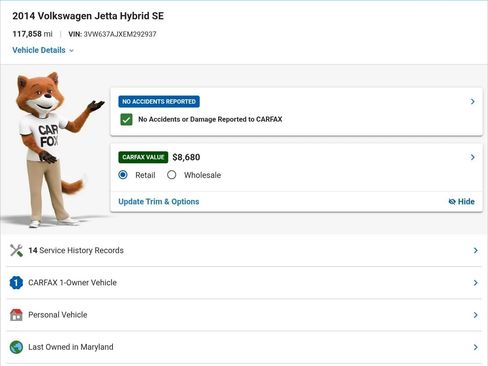The image size is (488, 366).
Task: Expand the Last Owned in Maryland row
Action: pyautogui.click(x=244, y=347)
